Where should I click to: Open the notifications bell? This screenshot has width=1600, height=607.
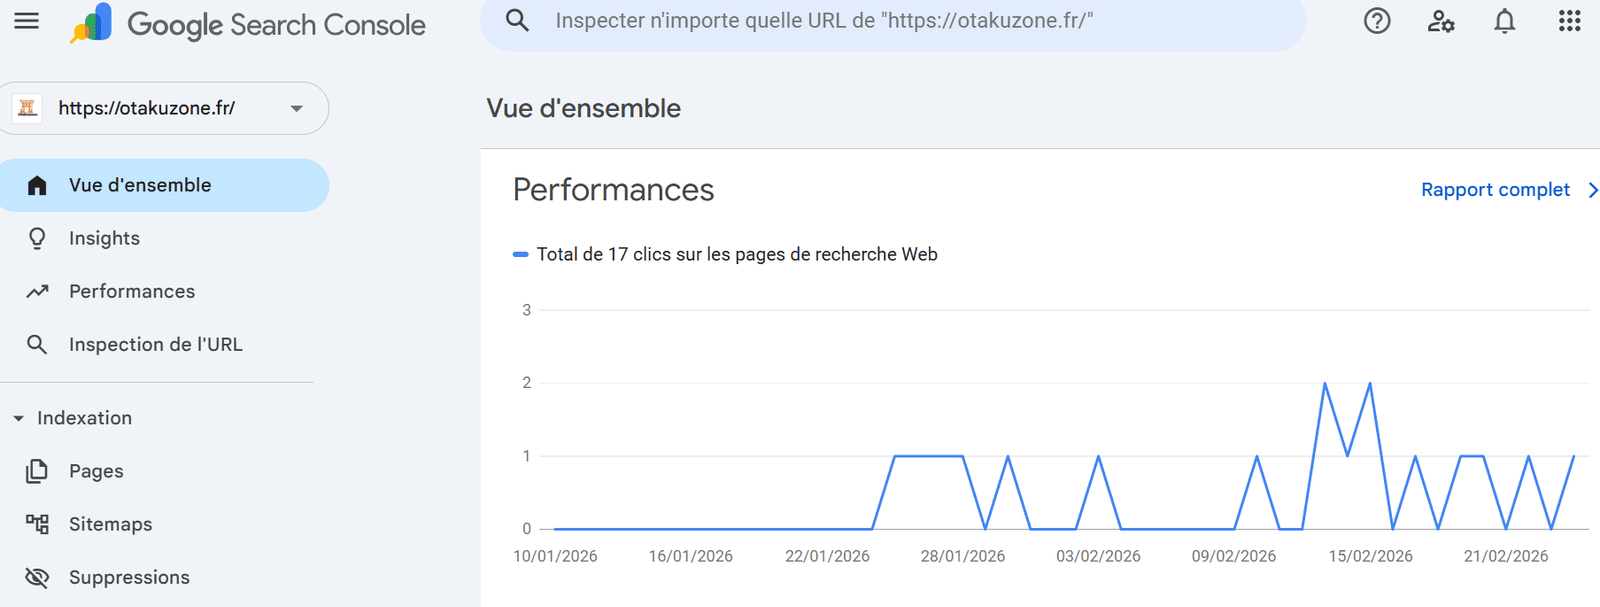pyautogui.click(x=1504, y=21)
